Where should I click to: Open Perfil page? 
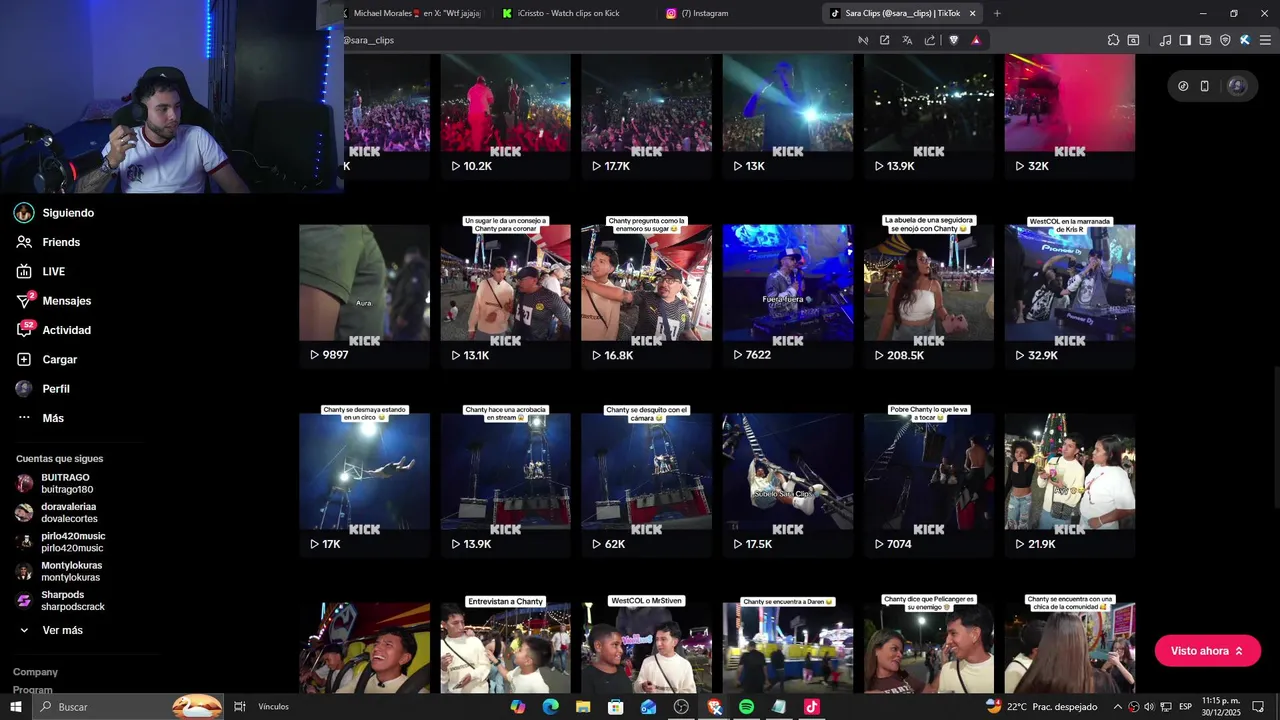pos(43,388)
